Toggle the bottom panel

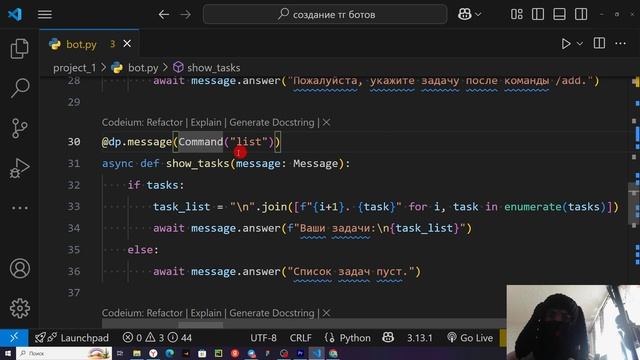point(559,14)
